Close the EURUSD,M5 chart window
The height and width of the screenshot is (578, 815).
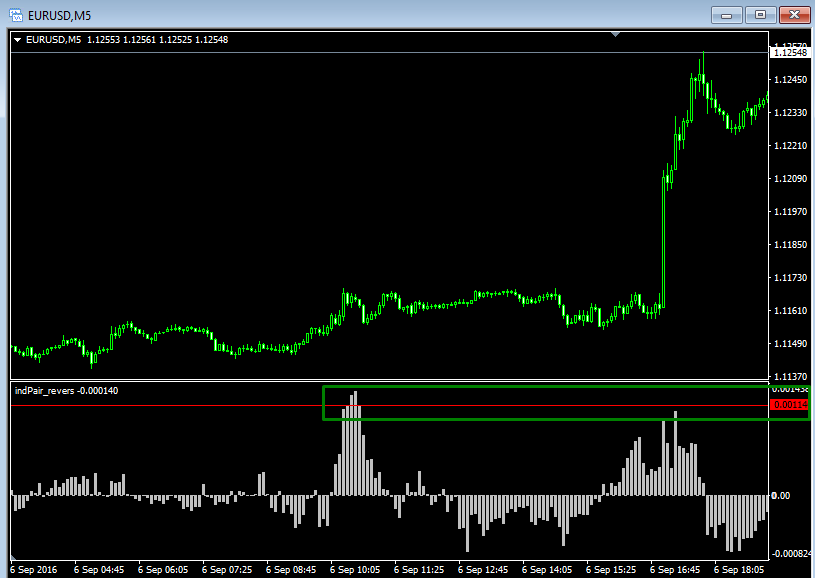tap(795, 15)
